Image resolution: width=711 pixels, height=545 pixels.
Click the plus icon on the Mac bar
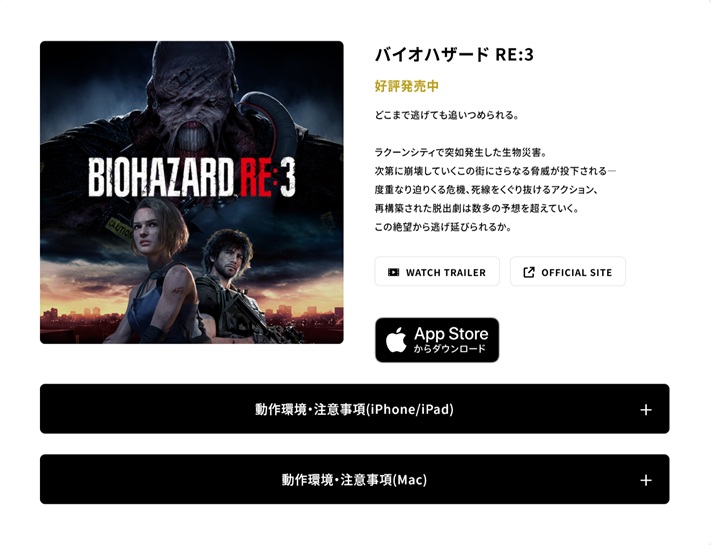pyautogui.click(x=646, y=480)
